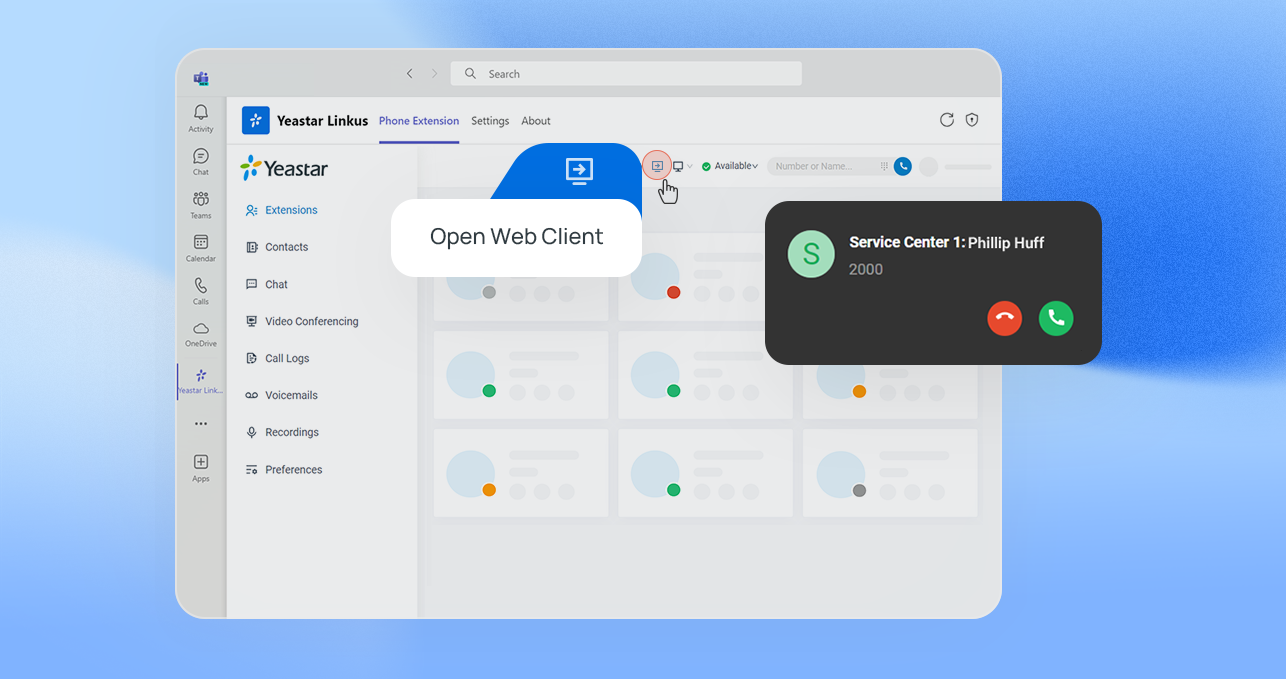
Task: Click the Yeastar Linkus header app icon
Action: point(256,121)
